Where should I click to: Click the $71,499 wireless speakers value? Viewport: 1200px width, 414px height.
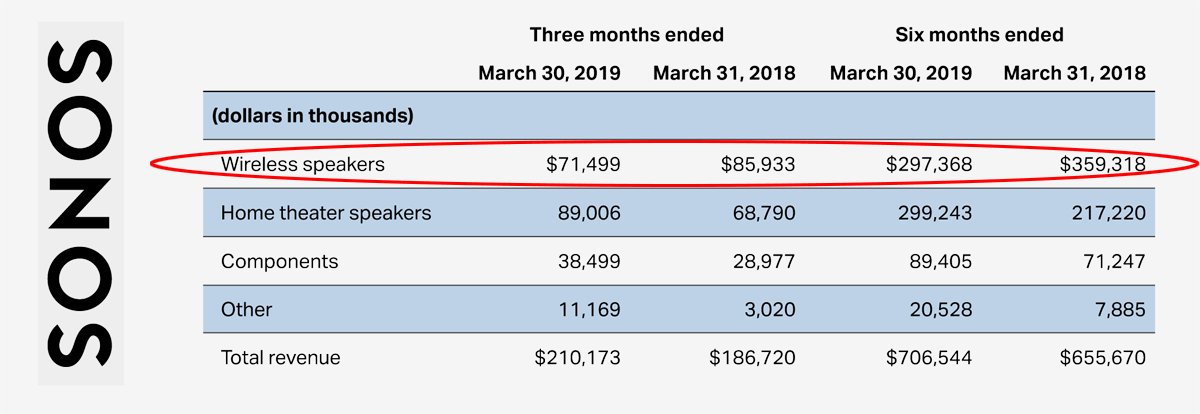583,165
